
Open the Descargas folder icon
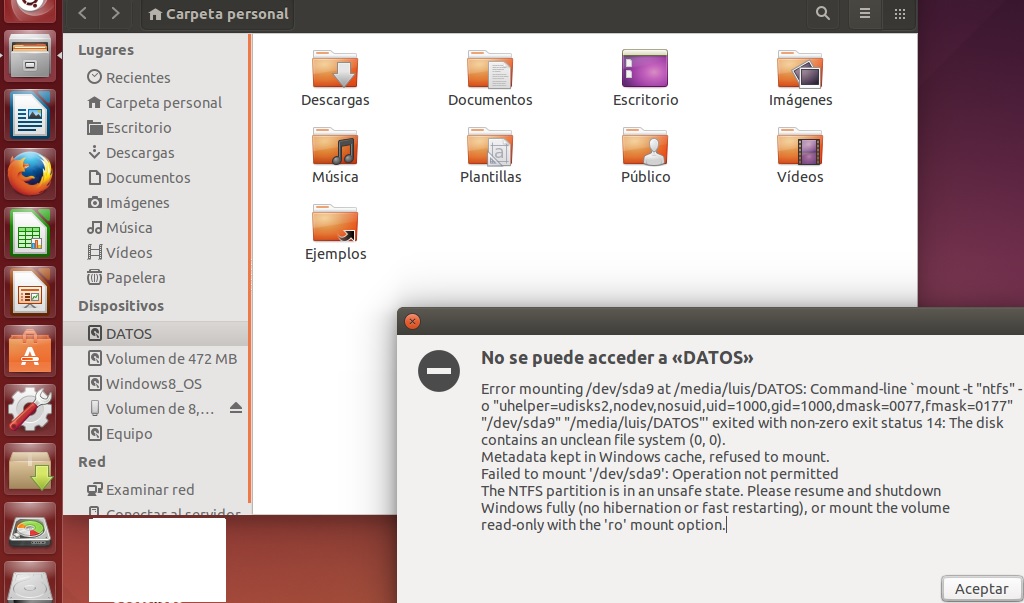[x=335, y=69]
